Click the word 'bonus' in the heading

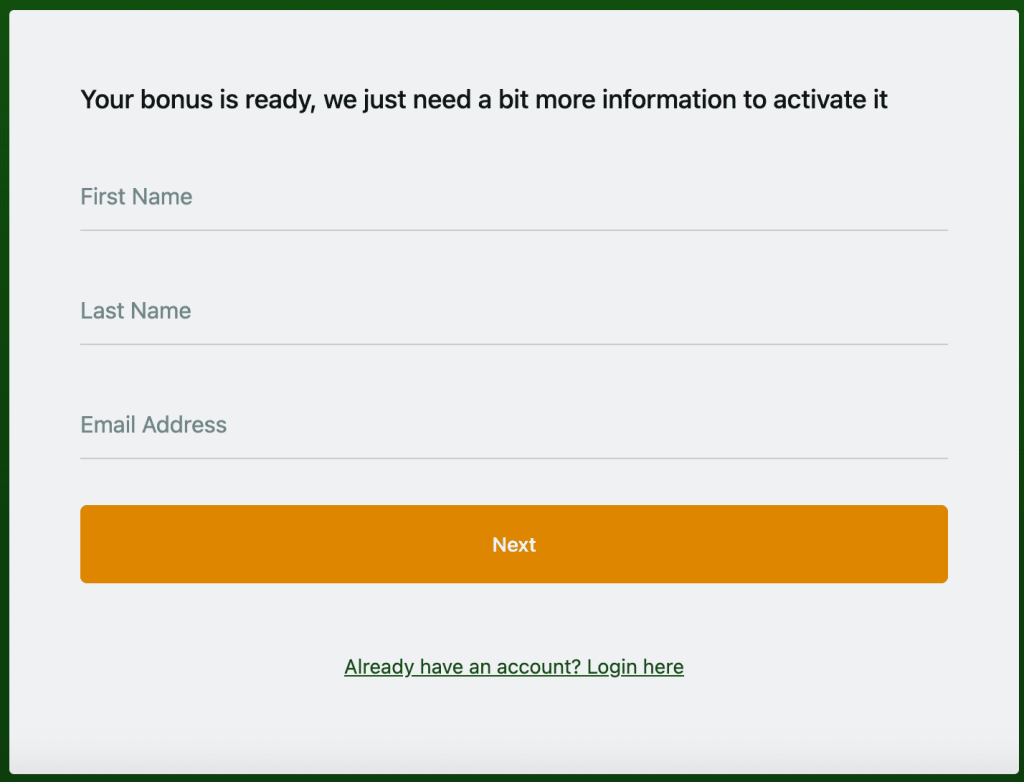tap(177, 100)
